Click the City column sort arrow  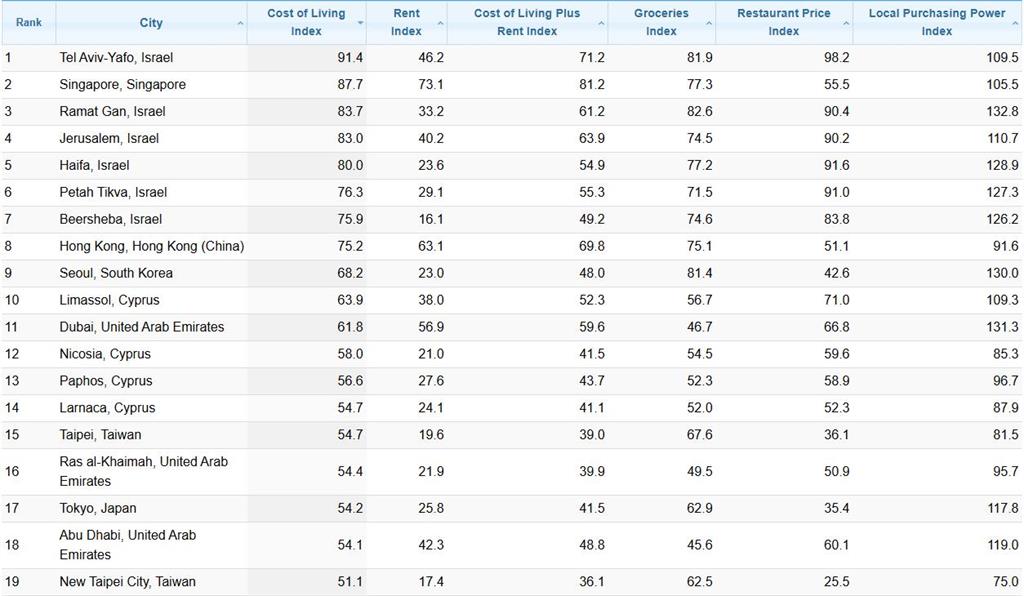pyautogui.click(x=240, y=23)
